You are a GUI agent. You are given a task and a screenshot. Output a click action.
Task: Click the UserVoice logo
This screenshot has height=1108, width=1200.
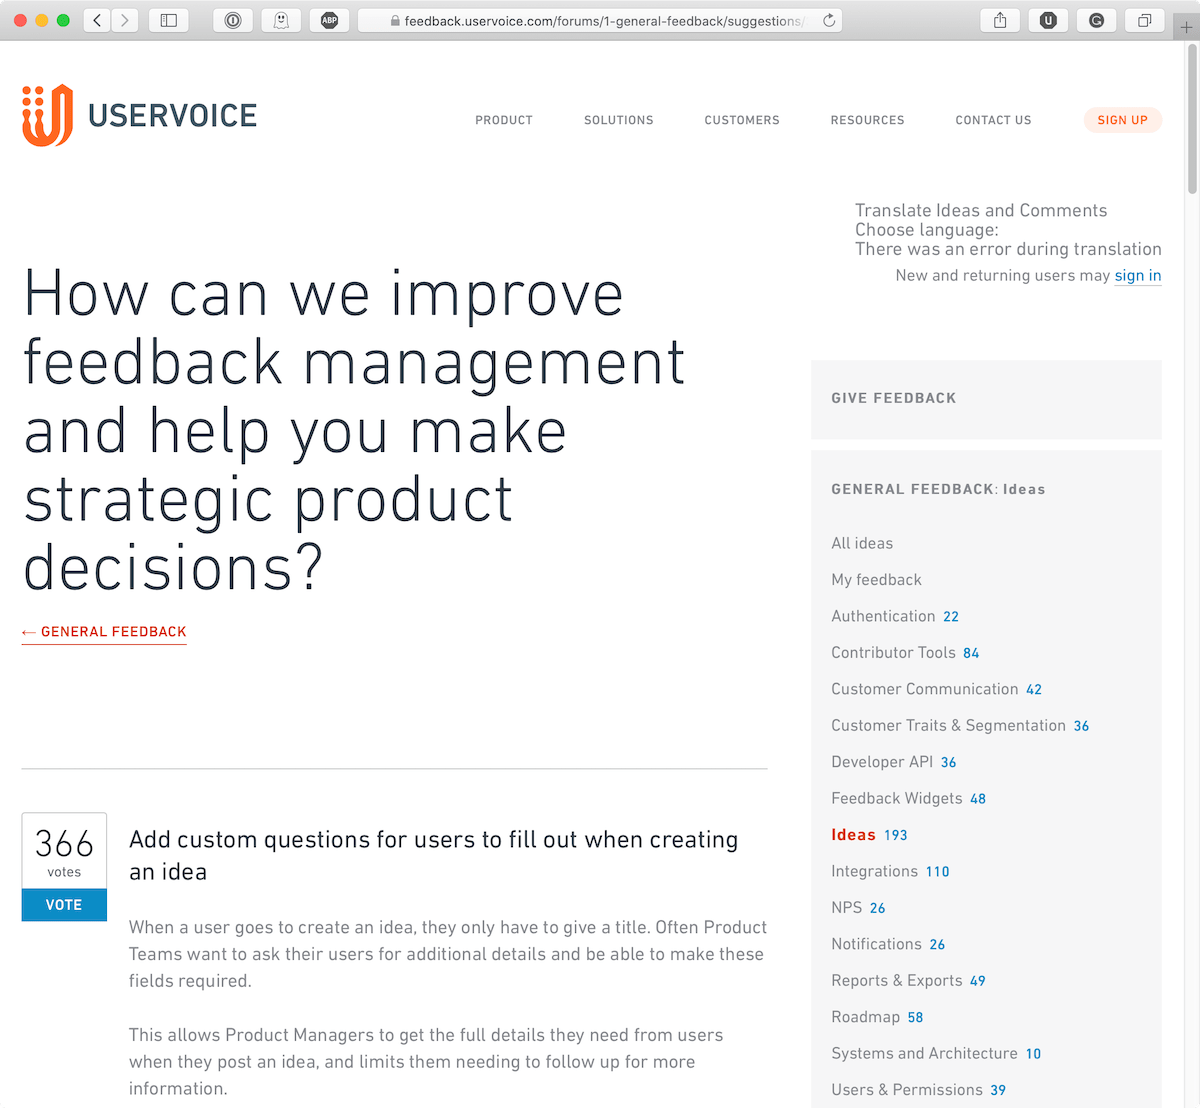pyautogui.click(x=139, y=116)
